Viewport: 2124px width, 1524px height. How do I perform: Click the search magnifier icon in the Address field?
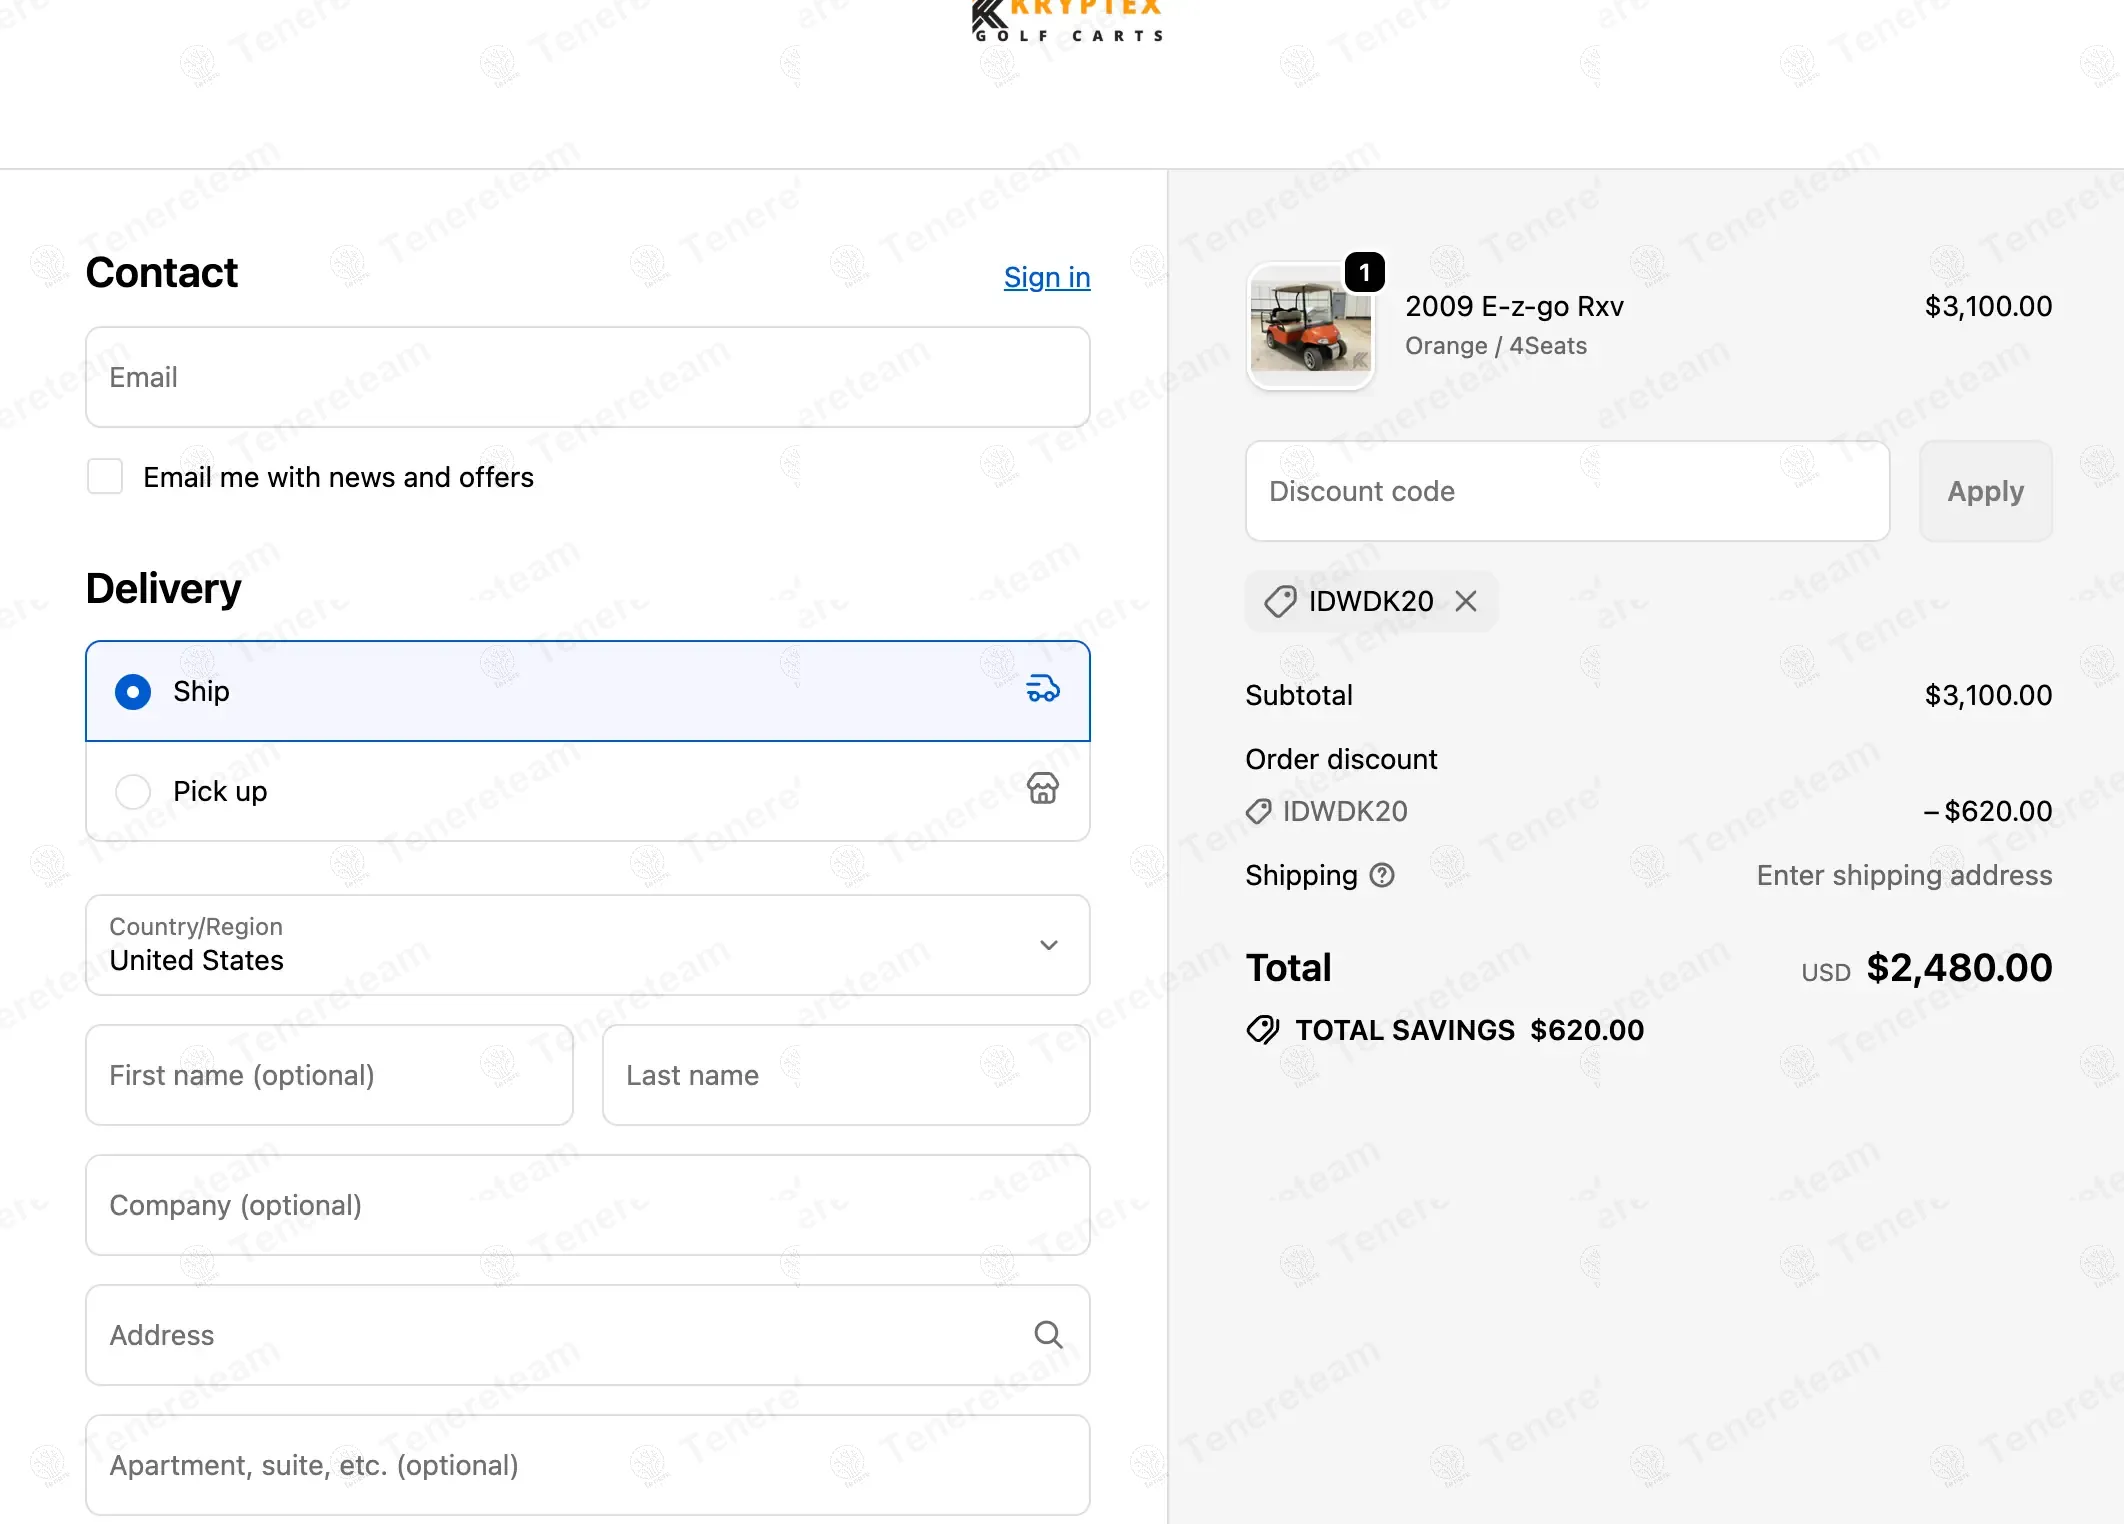click(1048, 1334)
